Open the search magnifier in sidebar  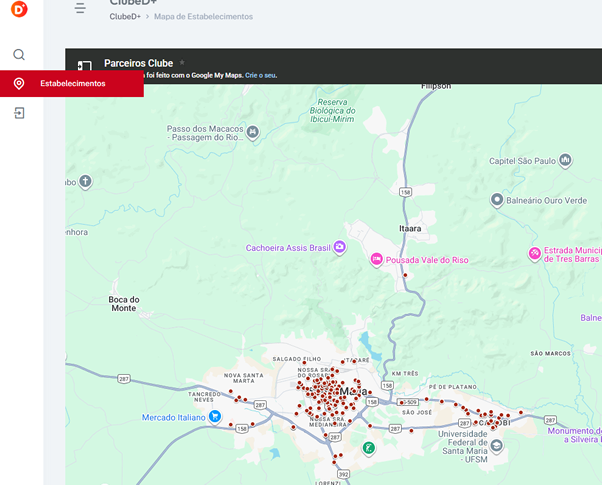(19, 55)
